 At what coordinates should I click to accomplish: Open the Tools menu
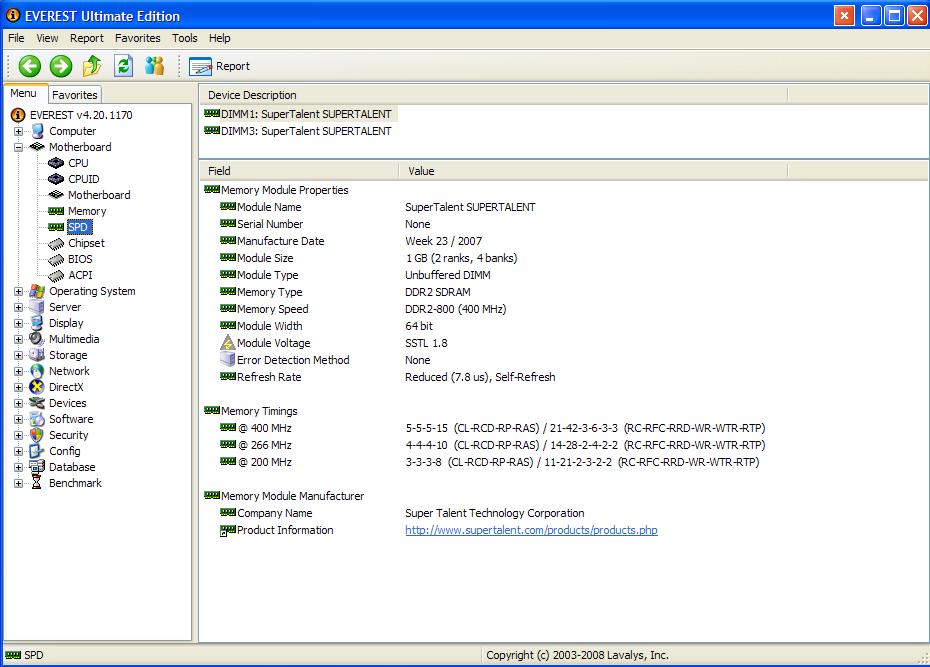click(184, 38)
